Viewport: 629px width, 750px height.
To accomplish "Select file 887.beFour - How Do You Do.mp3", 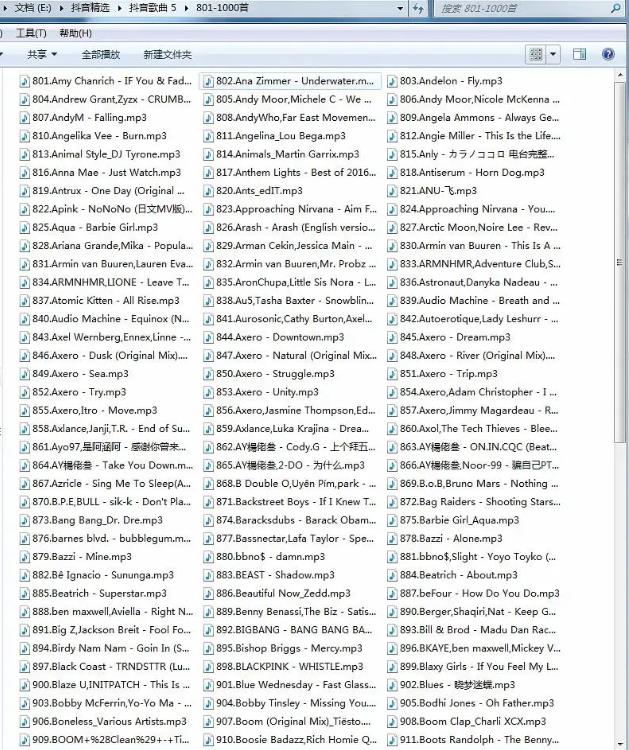I will click(474, 594).
